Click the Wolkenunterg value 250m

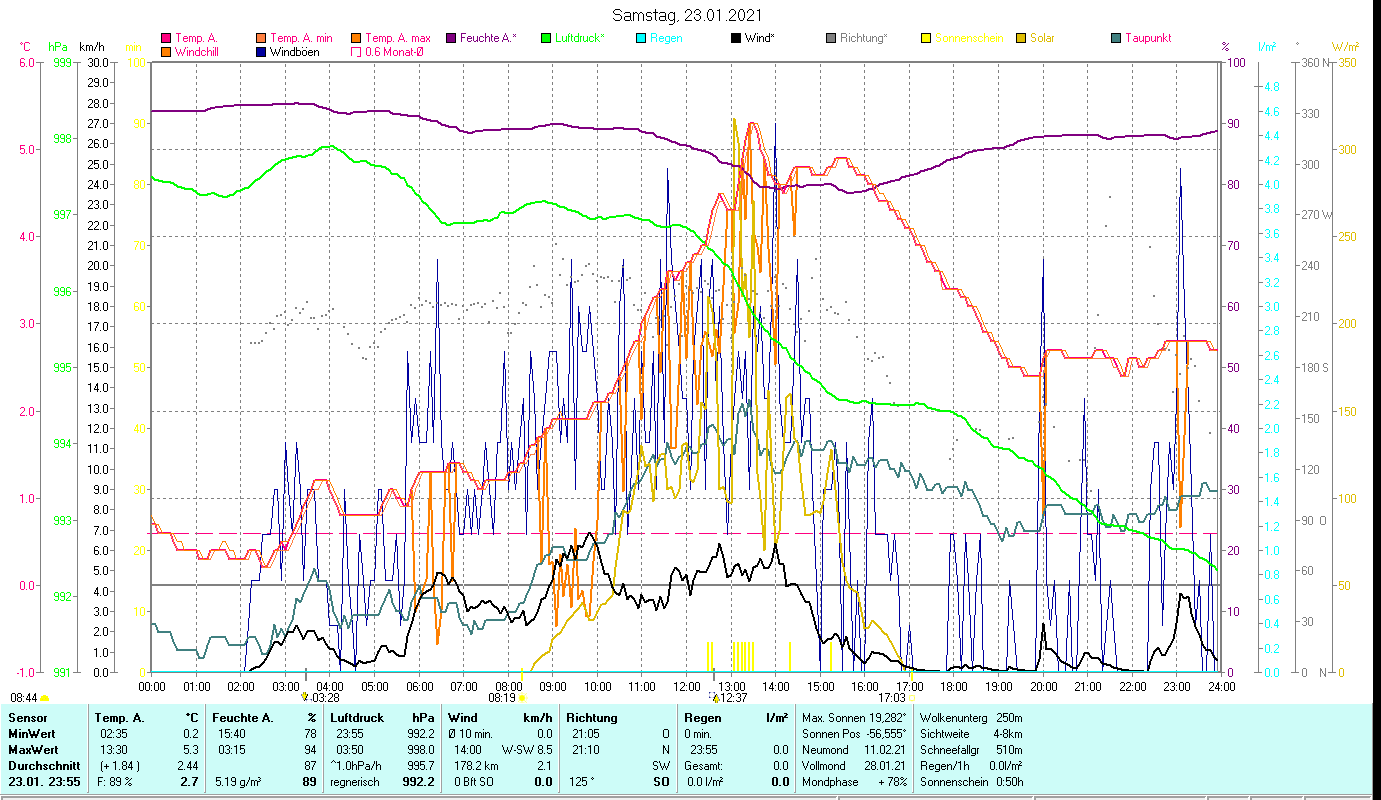pyautogui.click(x=1009, y=718)
